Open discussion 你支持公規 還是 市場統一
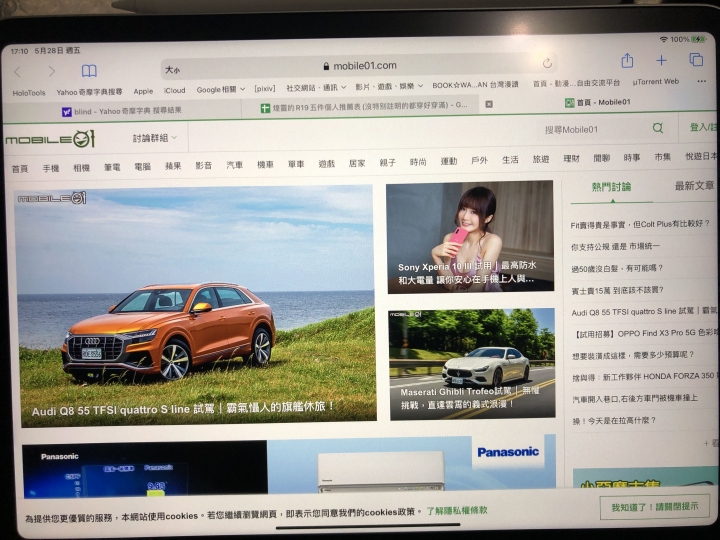The height and width of the screenshot is (540, 720). tap(615, 247)
